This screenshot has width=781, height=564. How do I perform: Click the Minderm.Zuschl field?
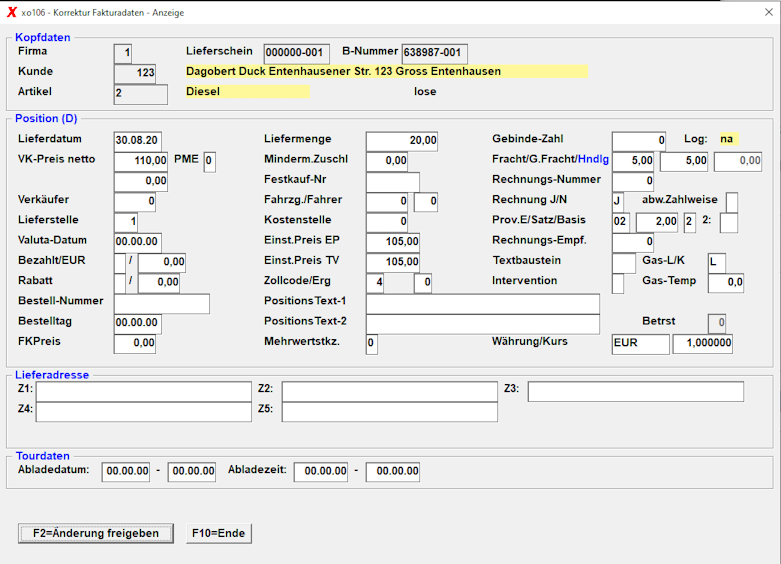[387, 161]
